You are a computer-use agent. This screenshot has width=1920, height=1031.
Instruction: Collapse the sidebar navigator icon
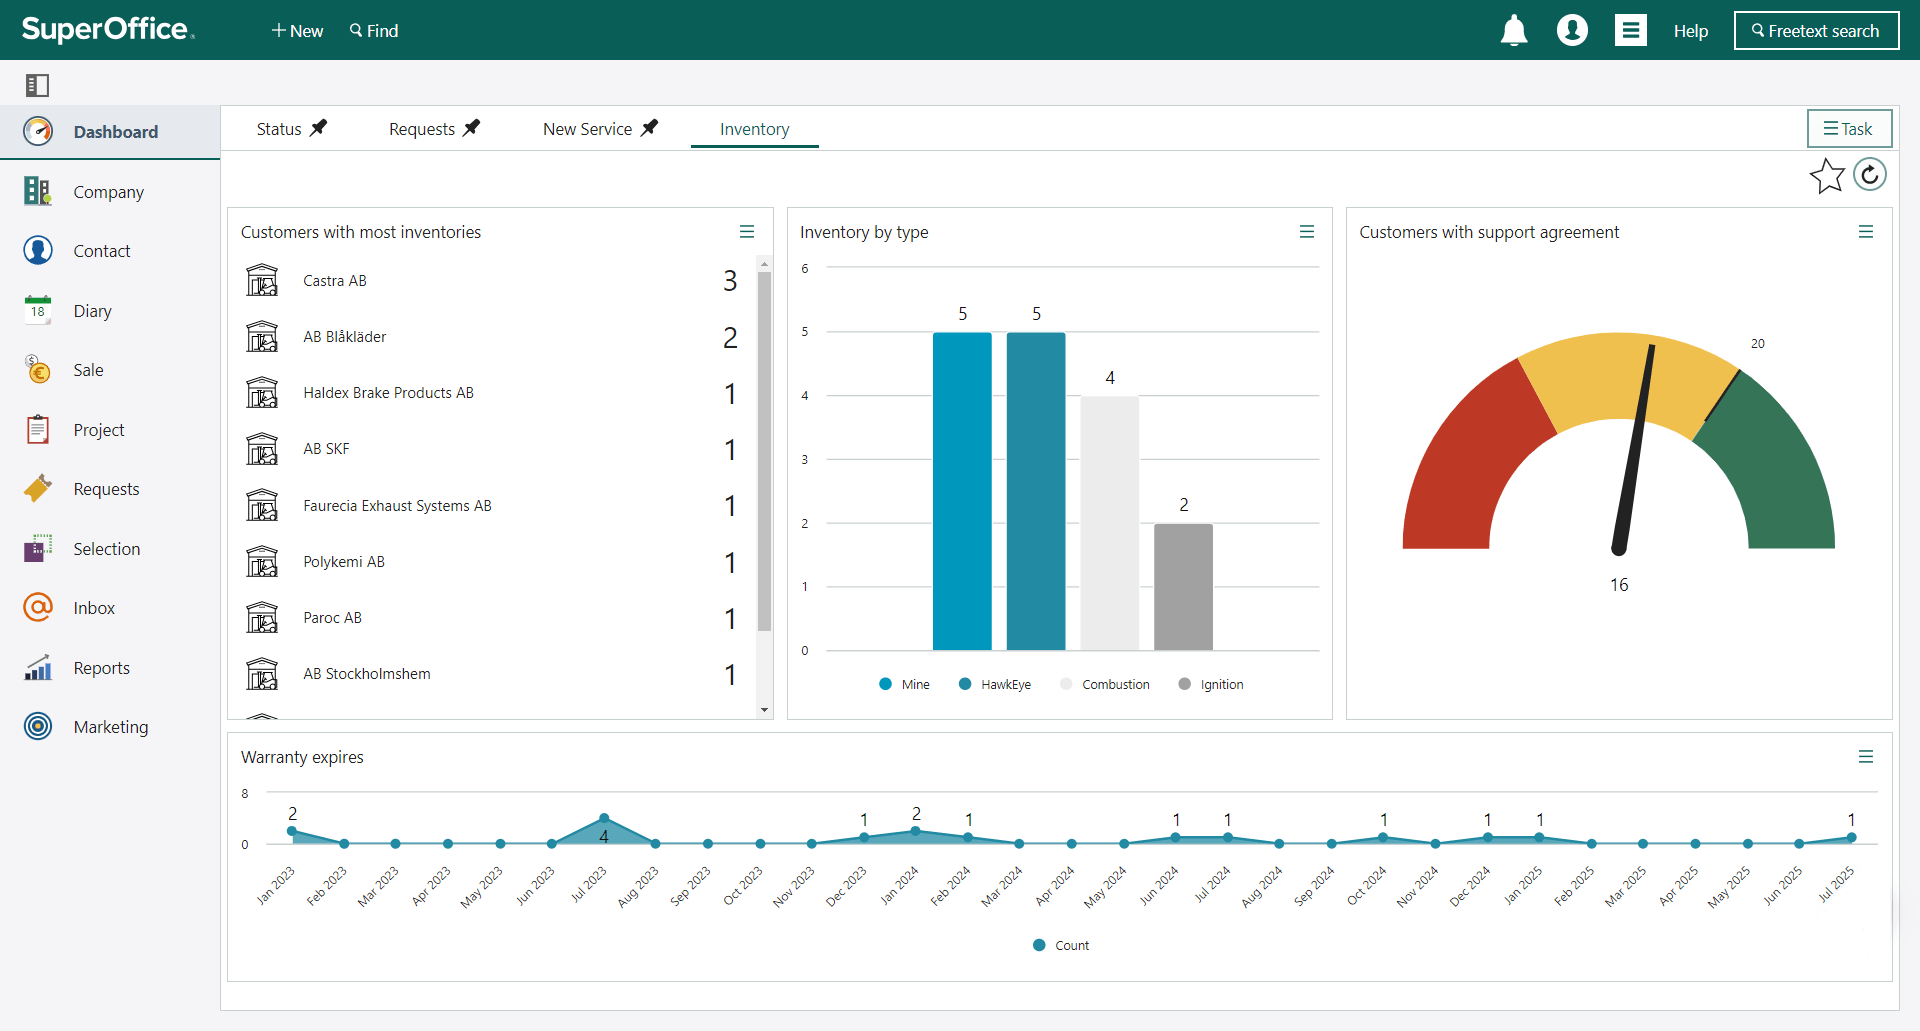pos(37,85)
